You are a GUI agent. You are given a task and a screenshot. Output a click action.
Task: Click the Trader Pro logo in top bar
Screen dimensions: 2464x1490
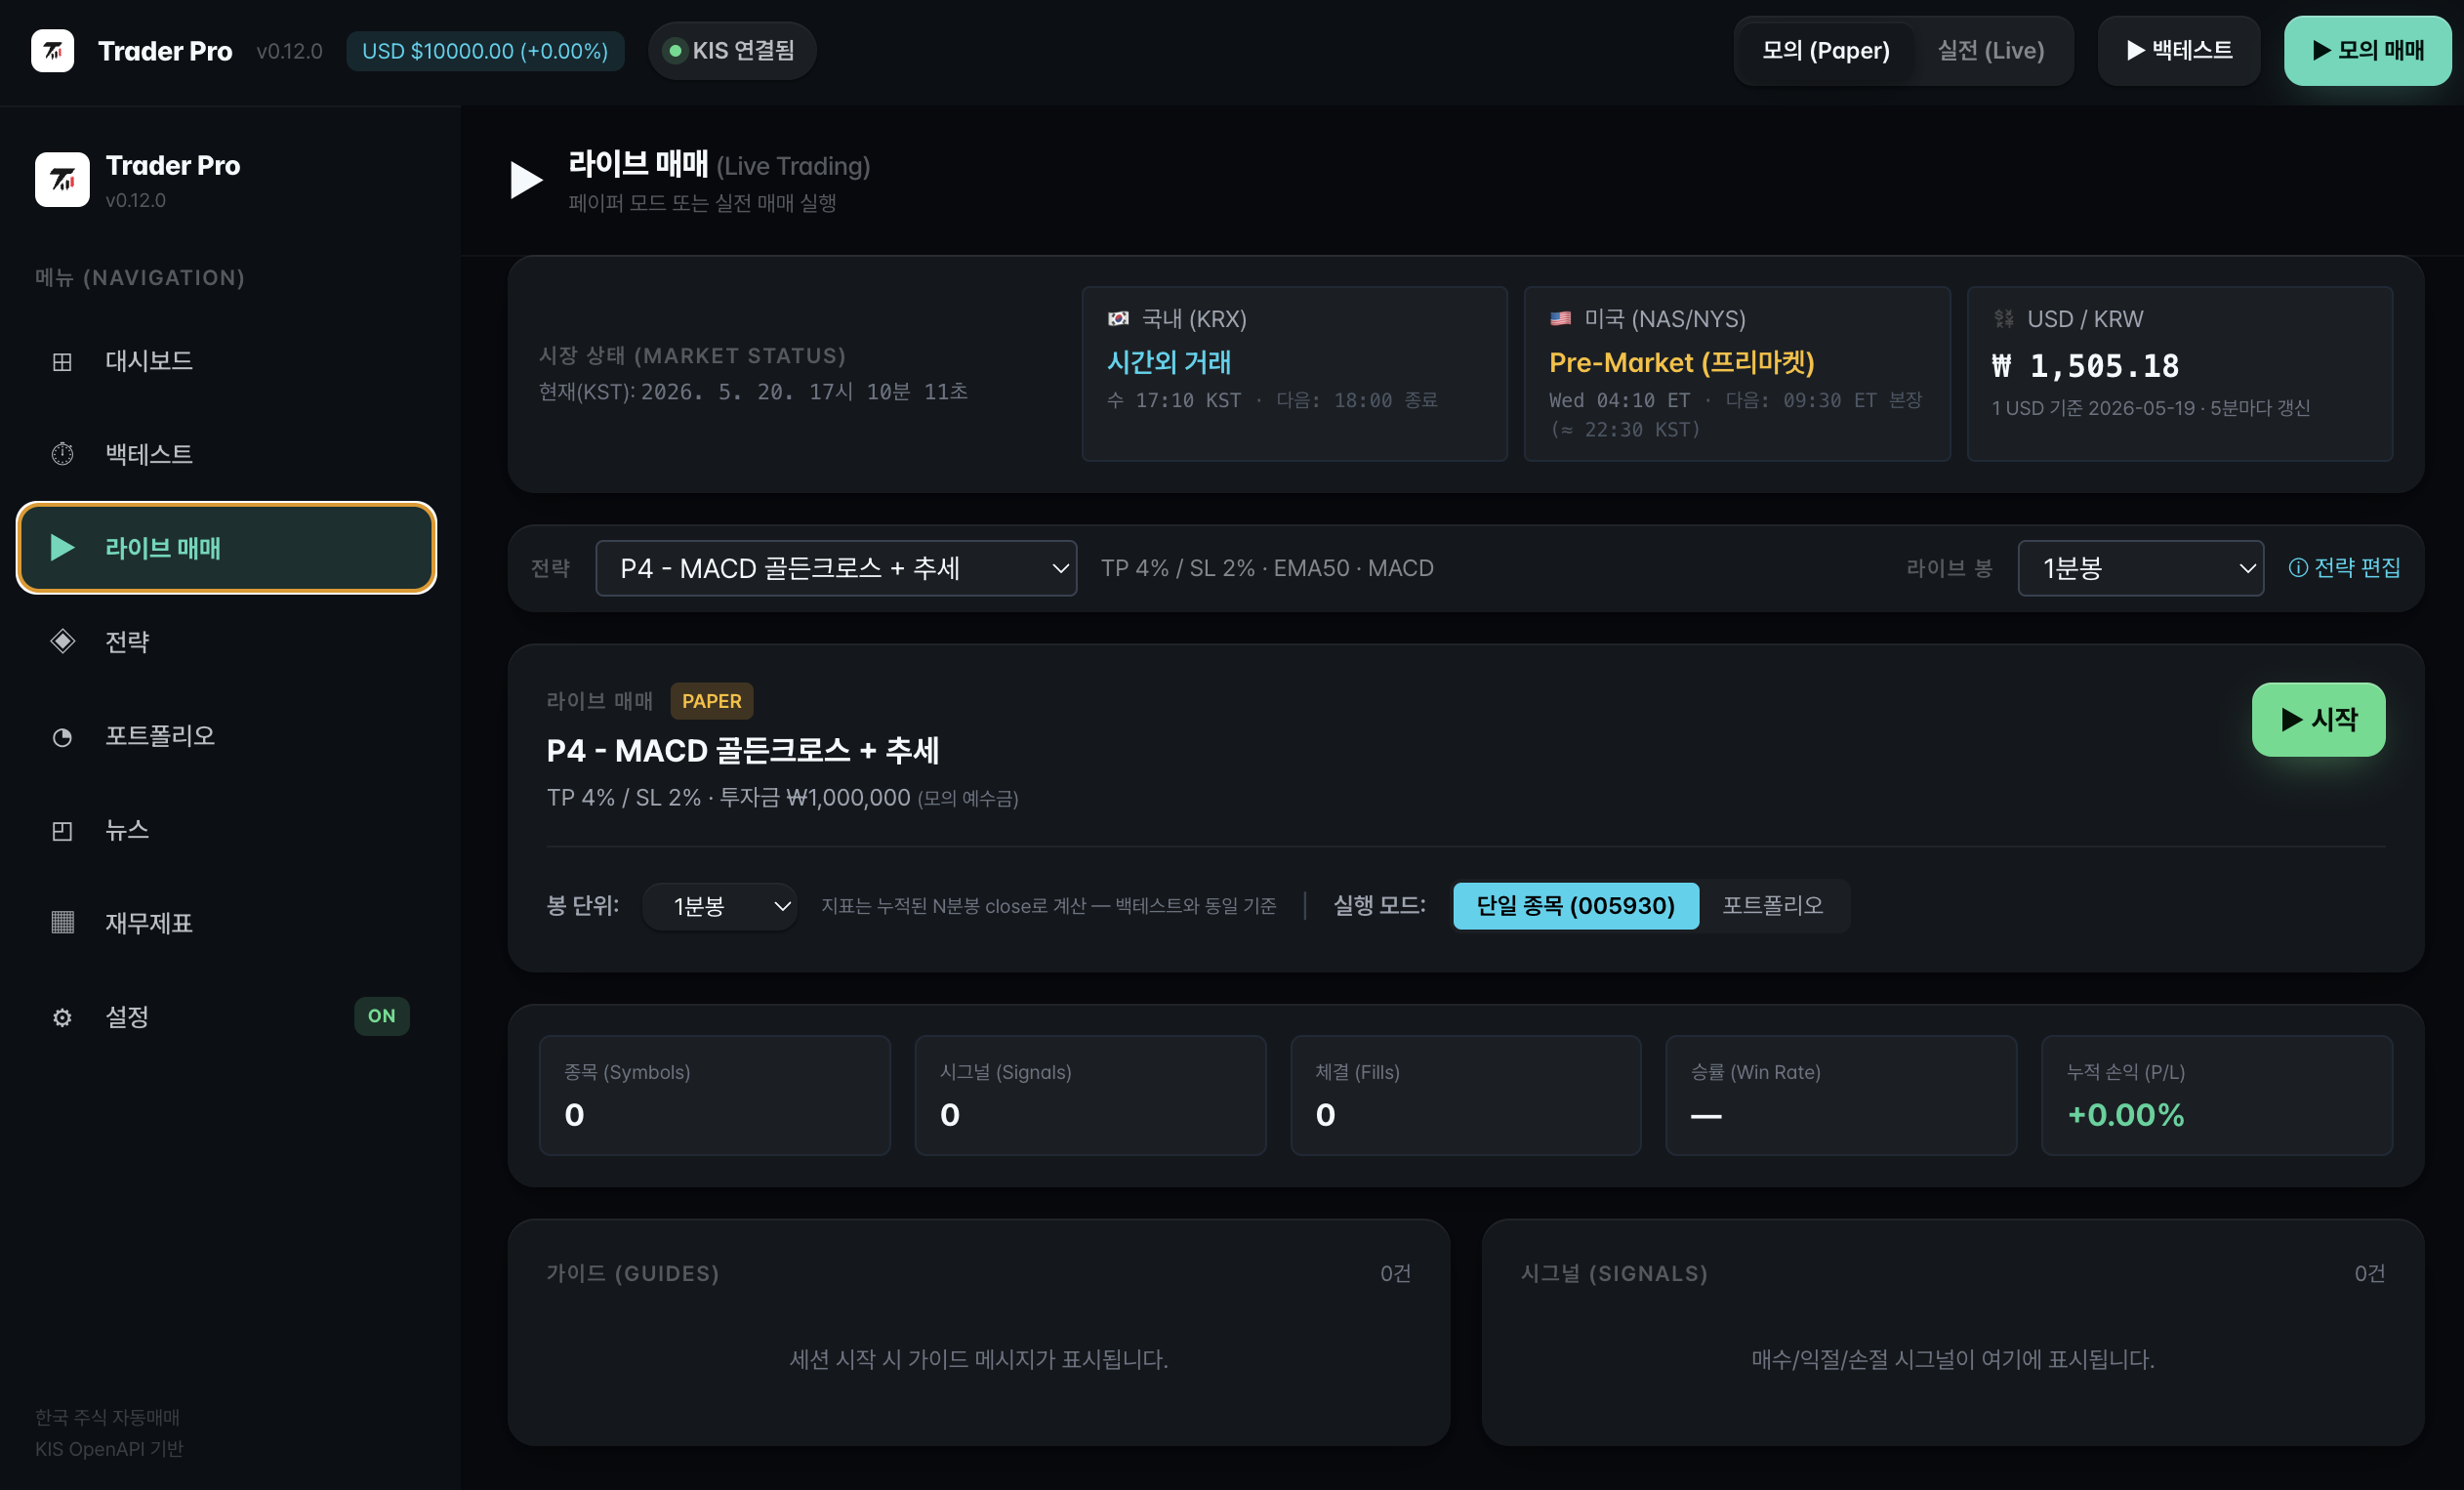tap(52, 51)
